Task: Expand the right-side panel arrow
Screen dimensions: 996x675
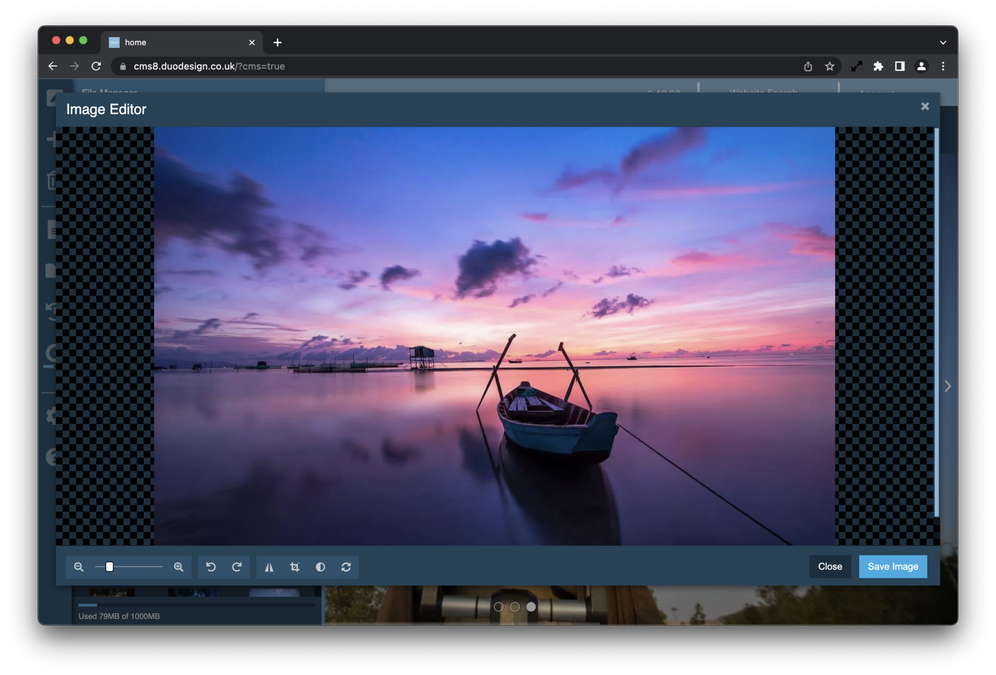Action: pos(947,386)
